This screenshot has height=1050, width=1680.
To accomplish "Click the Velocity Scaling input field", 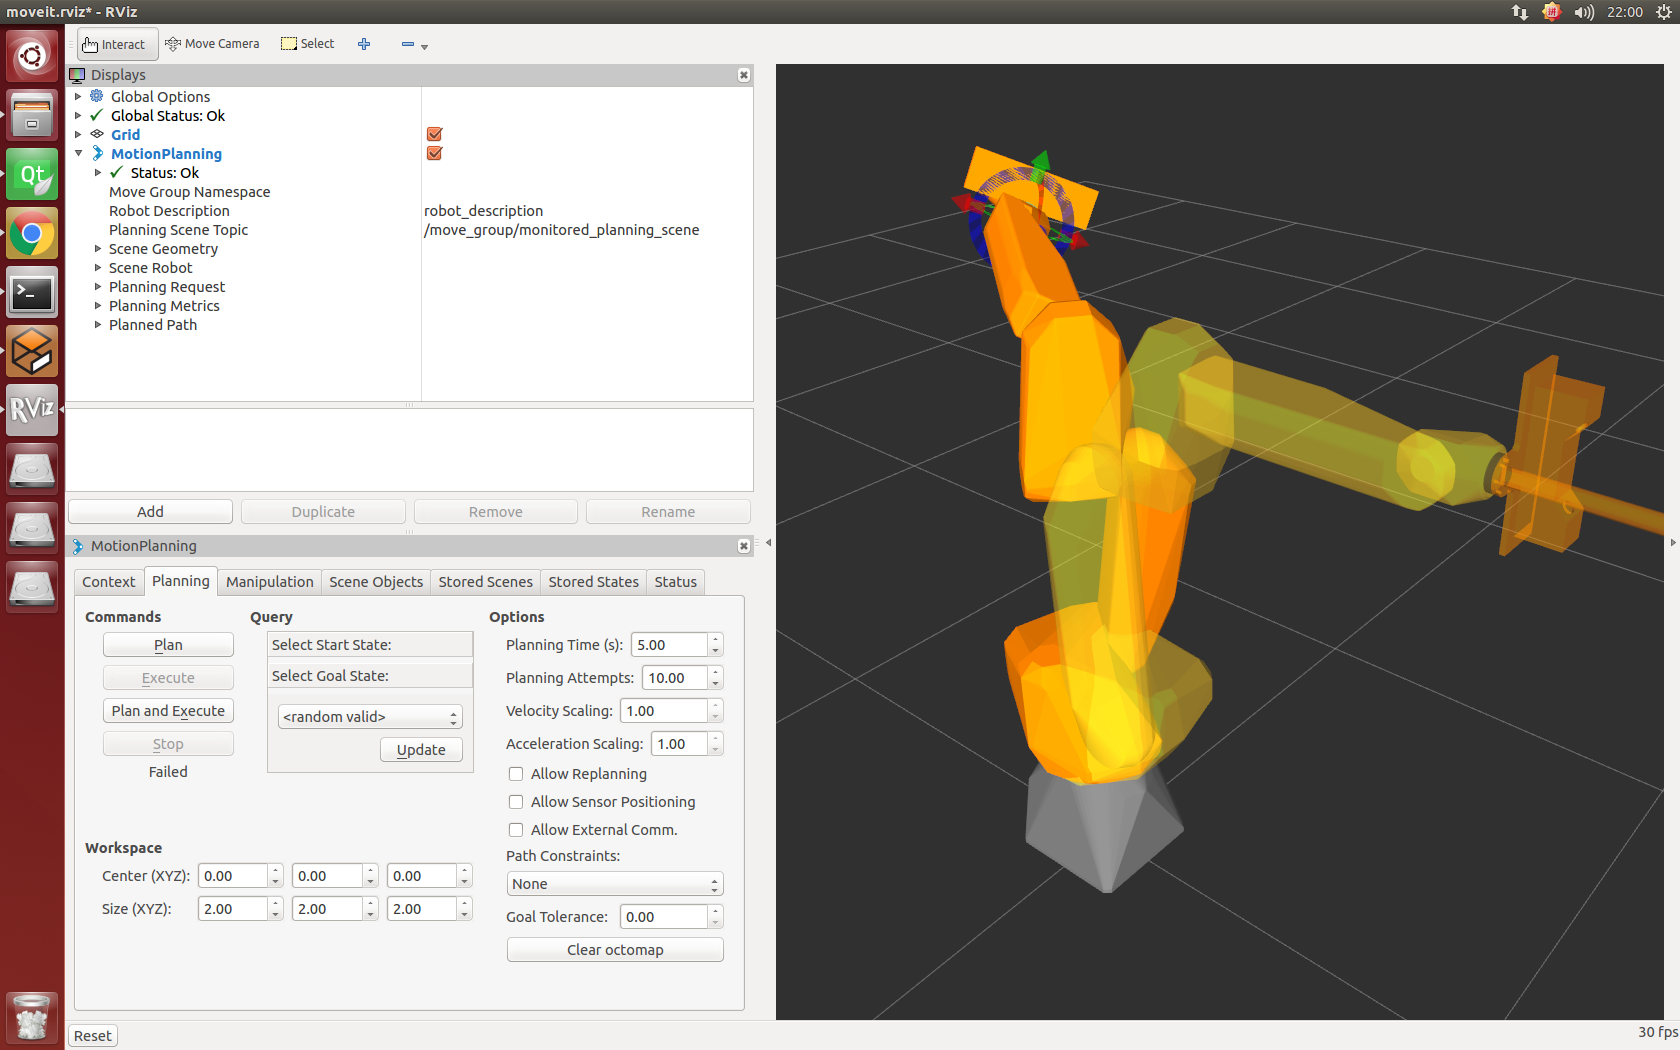I will tap(664, 711).
